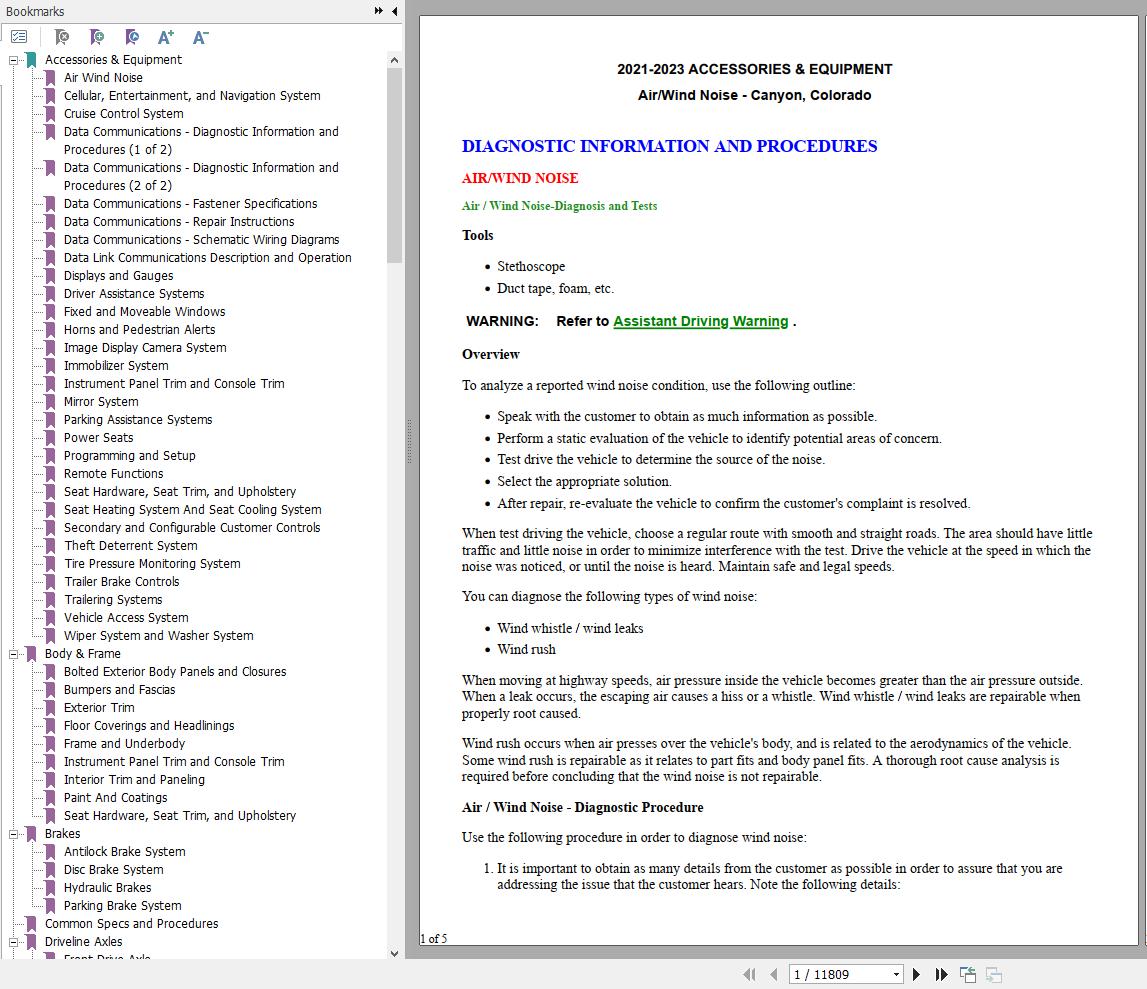Click the panel splitter grip handle
Viewport: 1147px width, 989px height.
coord(409,442)
